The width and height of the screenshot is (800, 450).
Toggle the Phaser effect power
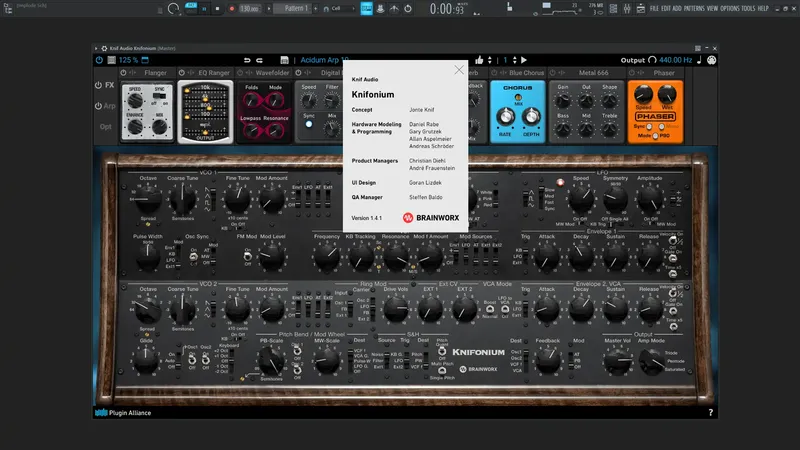(632, 73)
